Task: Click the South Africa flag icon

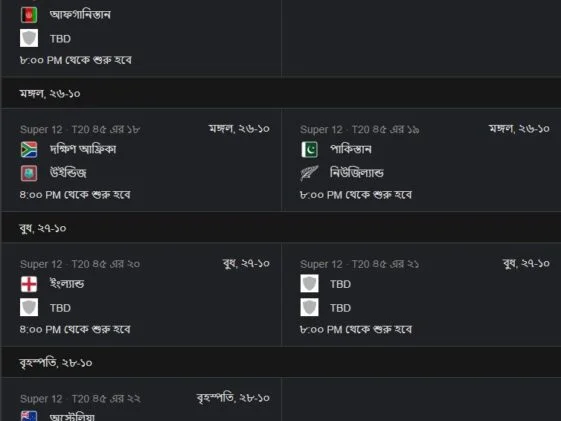Action: (x=29, y=150)
